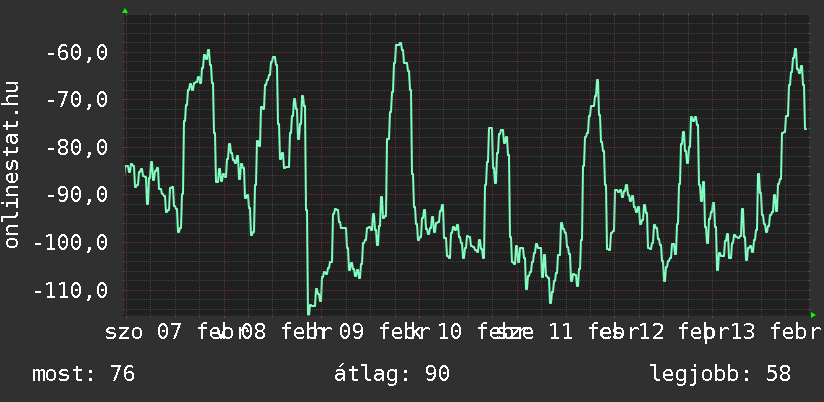This screenshot has width=824, height=402.
Task: Click the "átlag: 90" average value text
Action: tap(392, 375)
